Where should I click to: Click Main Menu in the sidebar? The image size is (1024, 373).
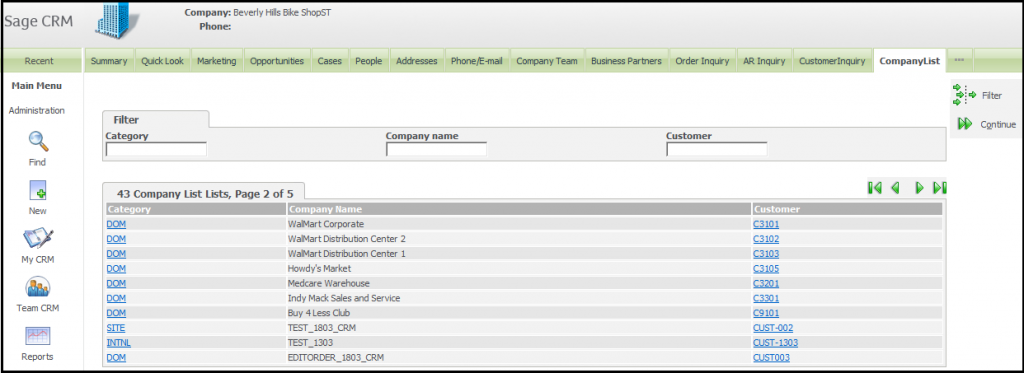click(37, 86)
